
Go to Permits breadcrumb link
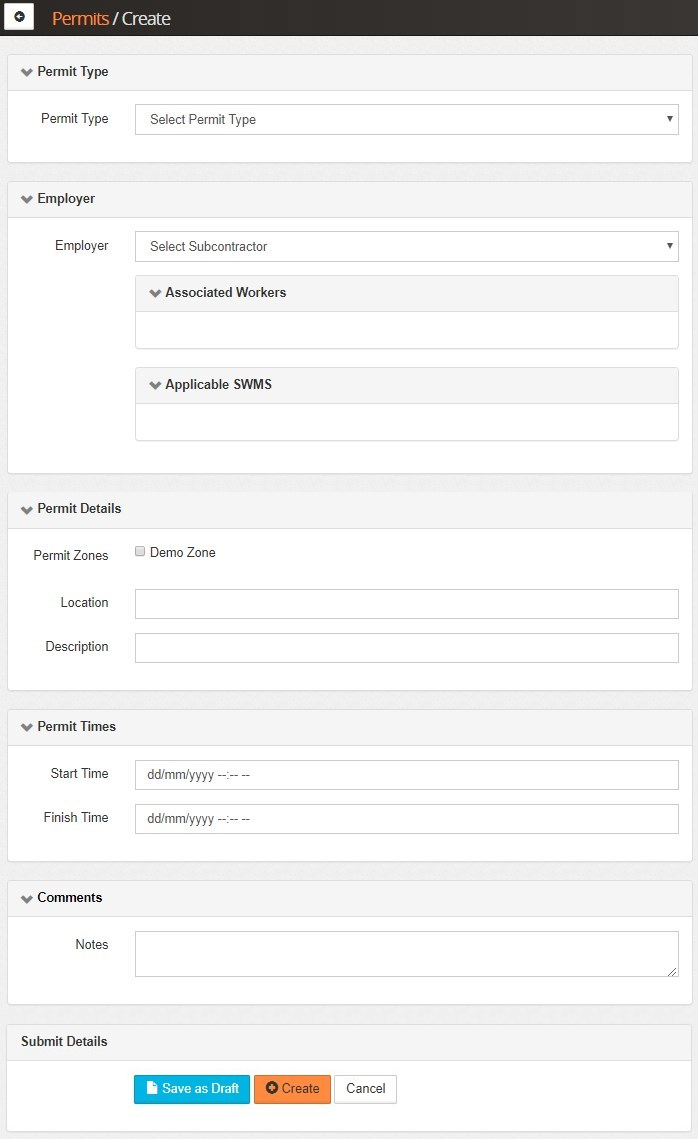80,18
